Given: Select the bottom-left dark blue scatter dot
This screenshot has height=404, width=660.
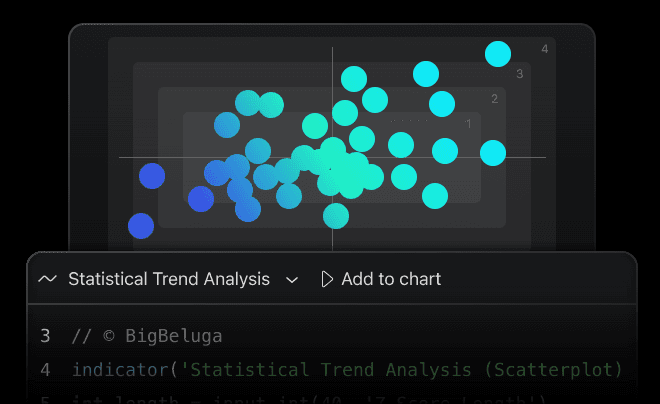Looking at the screenshot, I should point(141,226).
